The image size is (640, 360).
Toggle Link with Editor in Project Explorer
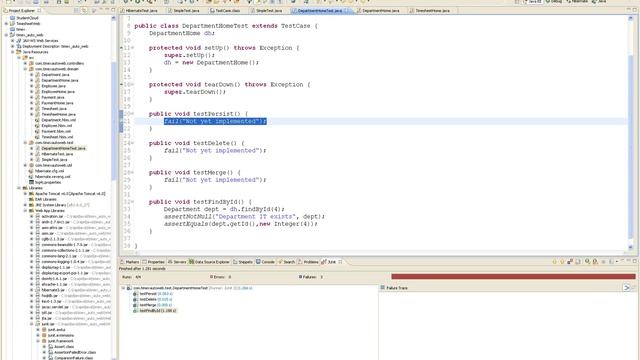[84, 11]
